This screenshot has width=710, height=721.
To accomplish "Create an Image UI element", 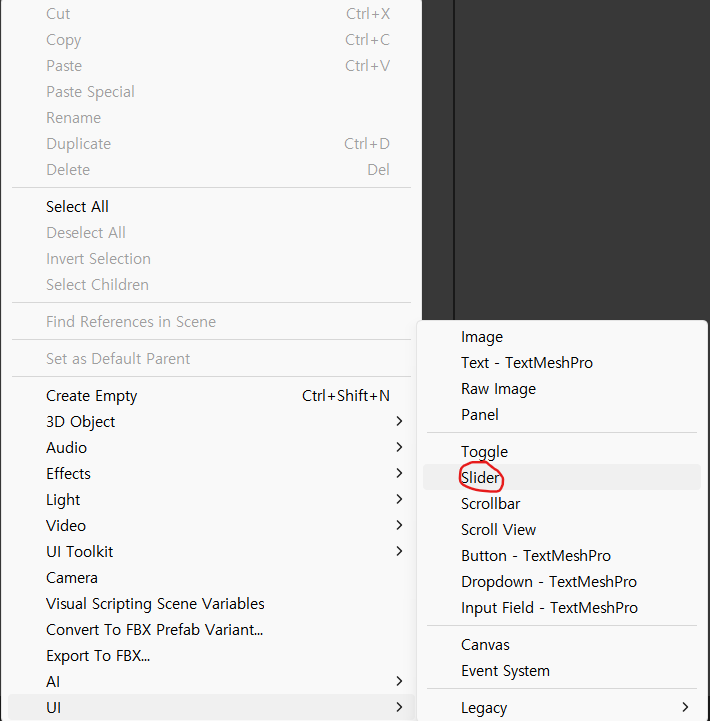I will pos(561,337).
